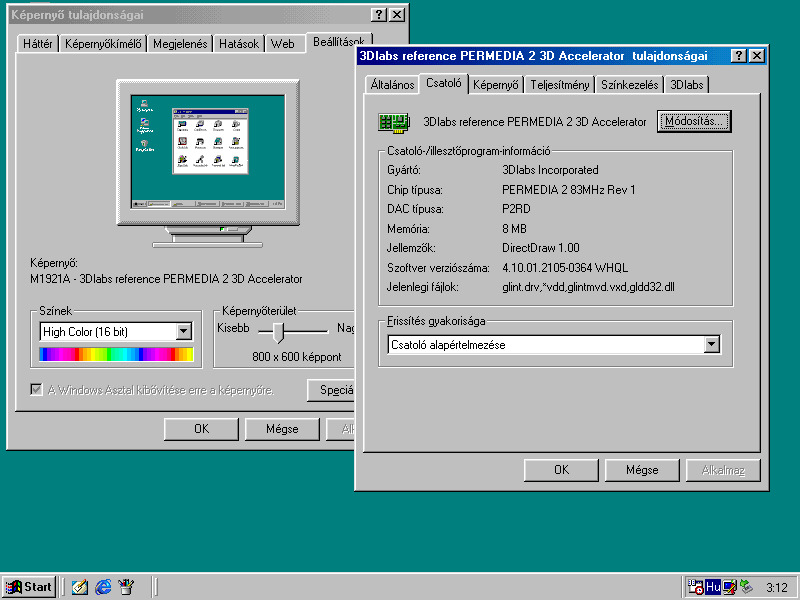
Task: Click Mégse in the PERMEDIA properties dialog
Action: [x=642, y=470]
